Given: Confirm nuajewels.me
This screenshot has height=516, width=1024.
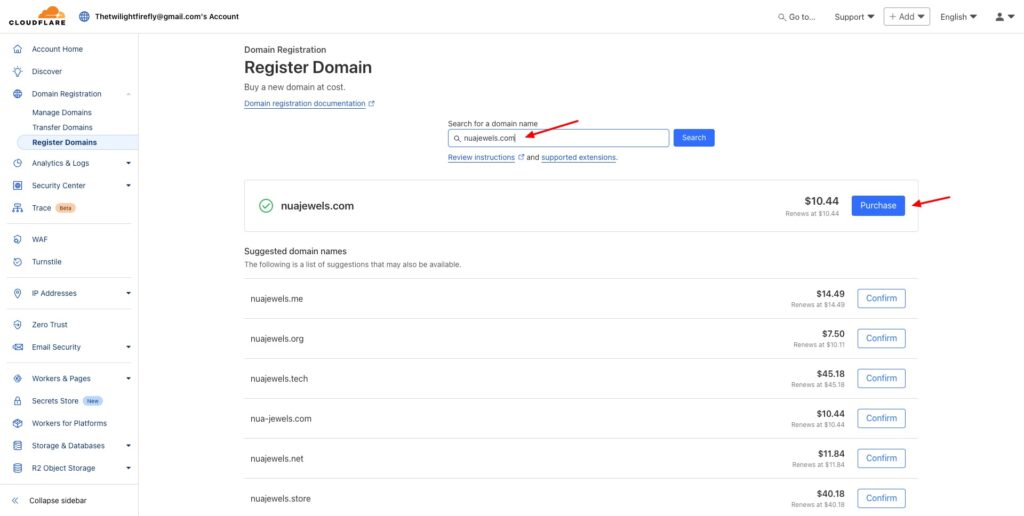Looking at the screenshot, I should pyautogui.click(x=881, y=298).
